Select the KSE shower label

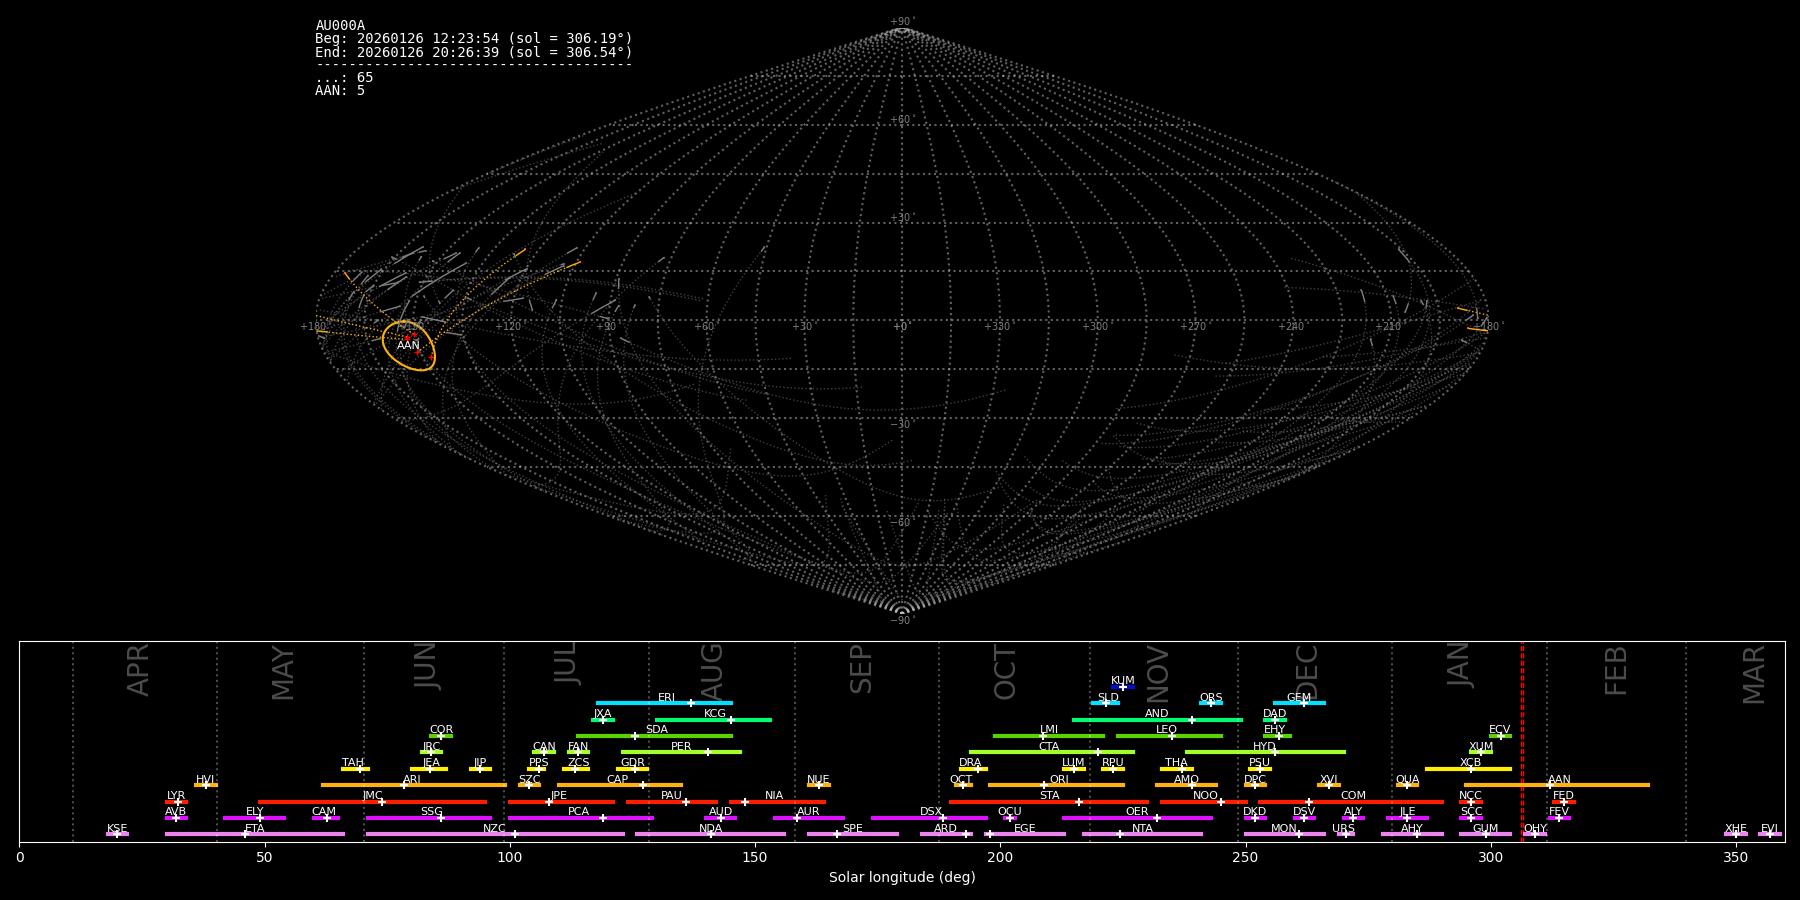[117, 829]
